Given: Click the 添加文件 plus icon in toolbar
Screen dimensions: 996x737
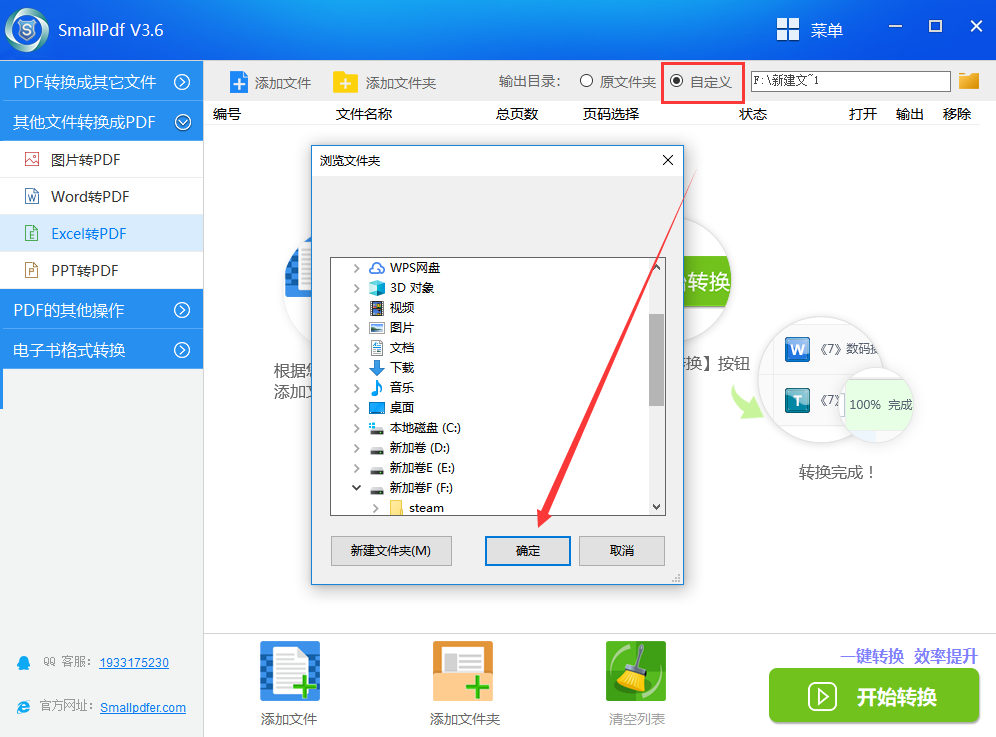Looking at the screenshot, I should click(239, 83).
